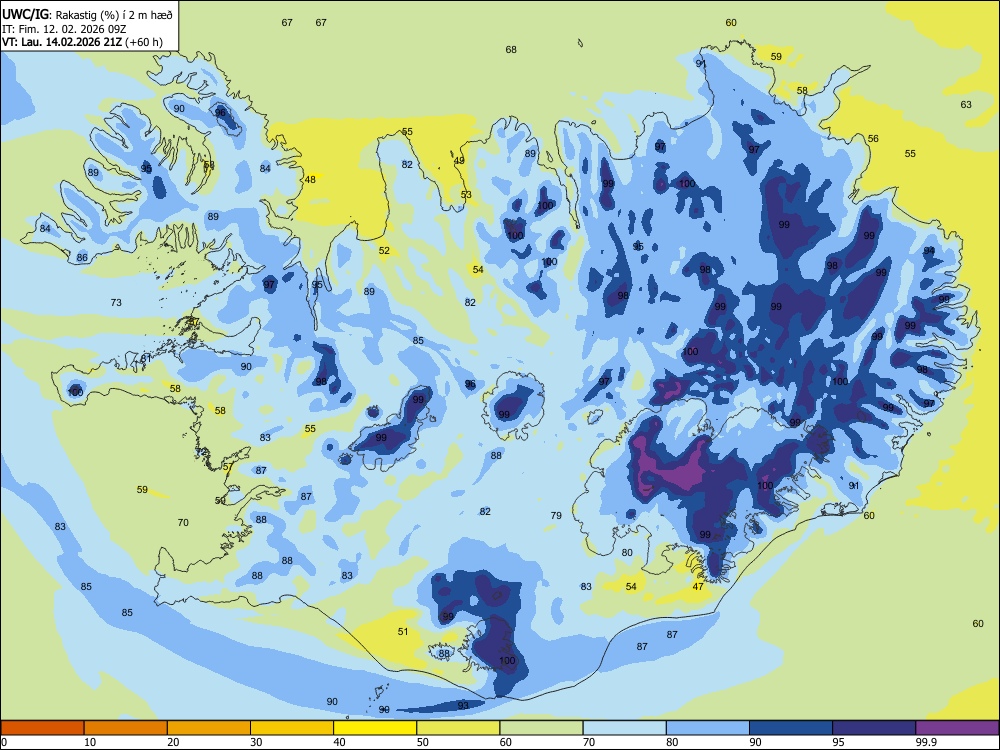The height and width of the screenshot is (750, 1000).
Task: Click the legend scale label '20'
Action: 173,742
